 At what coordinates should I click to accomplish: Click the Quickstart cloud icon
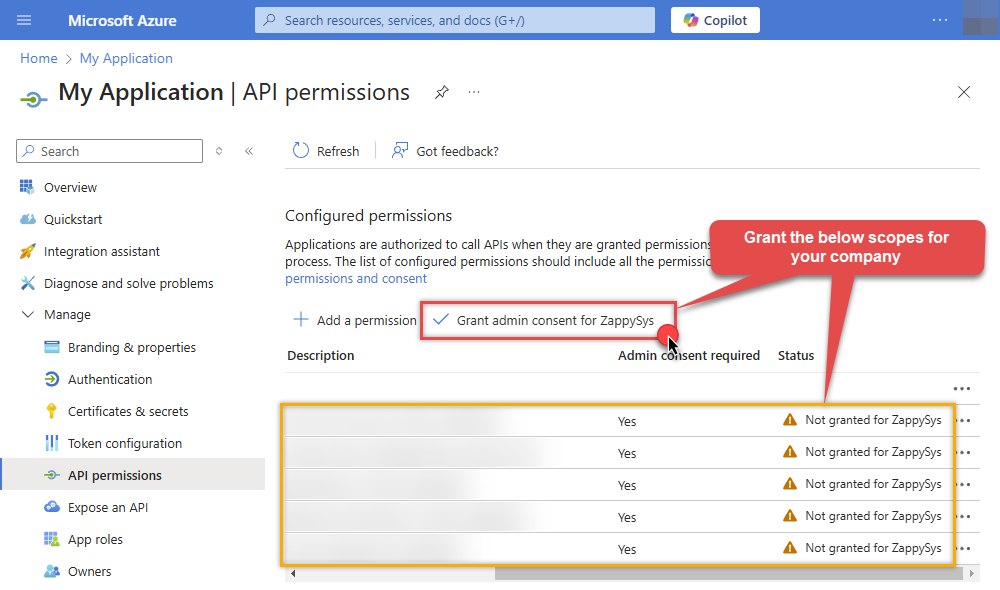27,219
